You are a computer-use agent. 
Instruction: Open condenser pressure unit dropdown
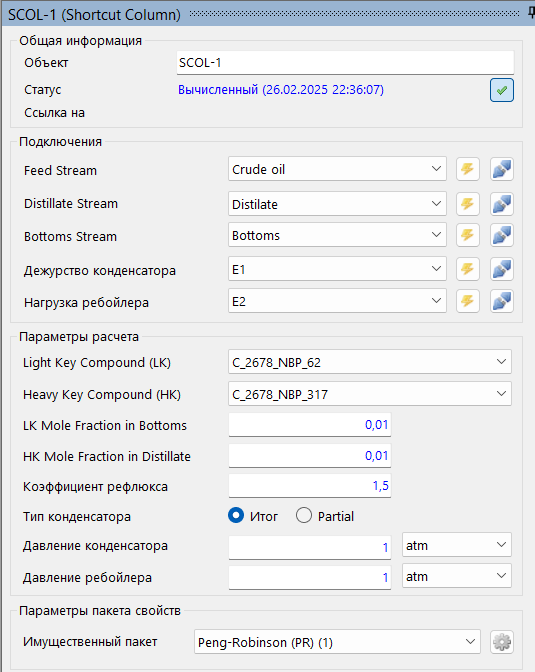tap(457, 545)
